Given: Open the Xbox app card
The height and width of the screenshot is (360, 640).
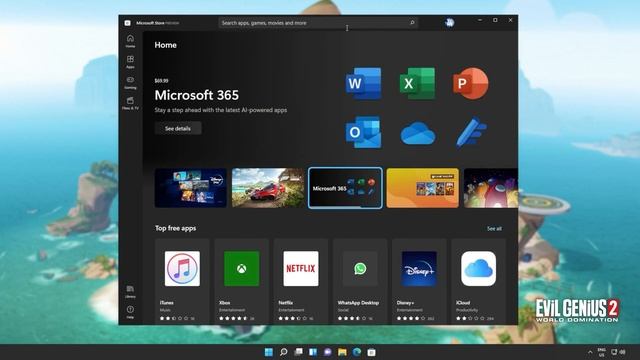Looking at the screenshot, I should pos(242,282).
